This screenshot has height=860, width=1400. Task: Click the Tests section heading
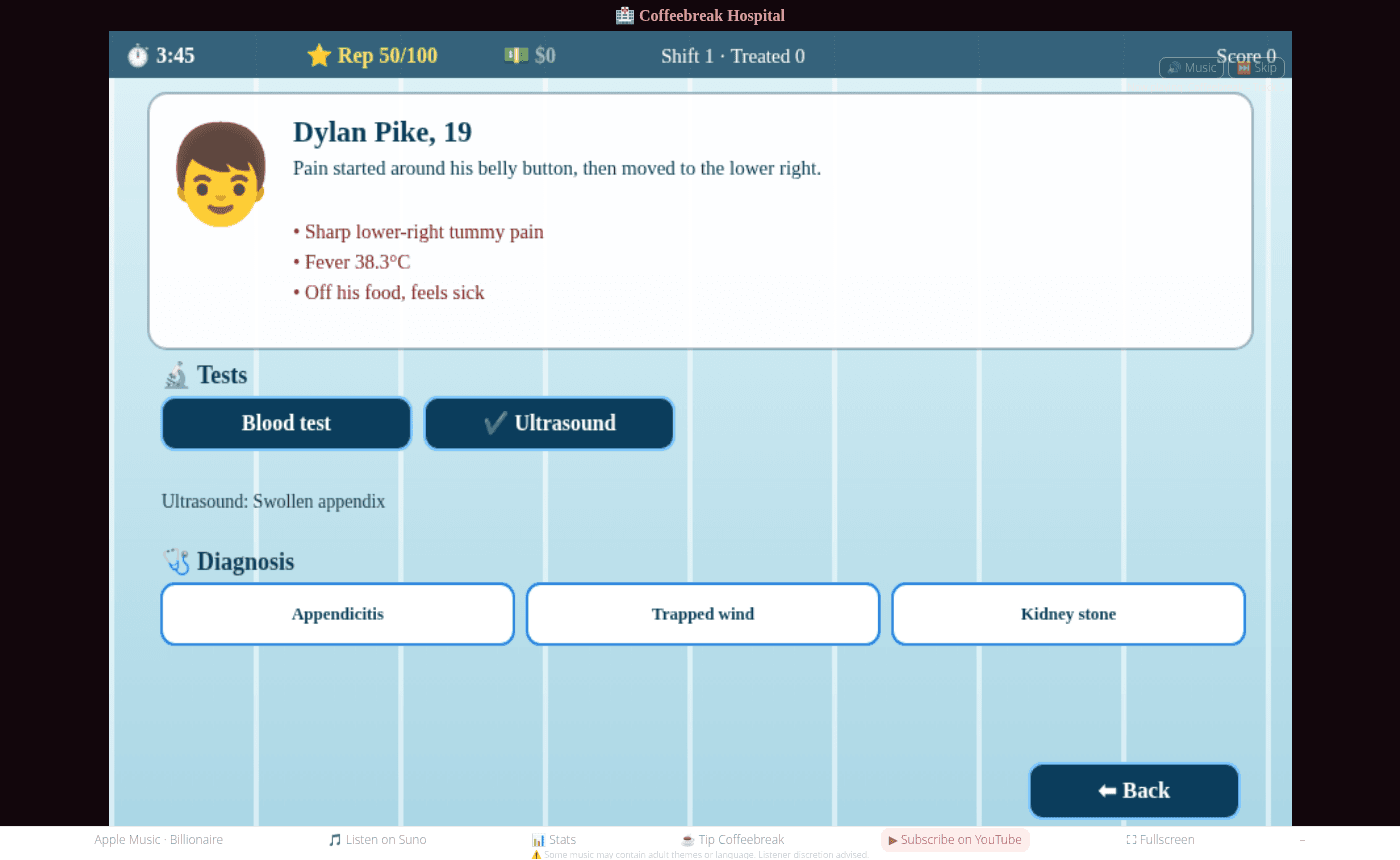tap(222, 375)
